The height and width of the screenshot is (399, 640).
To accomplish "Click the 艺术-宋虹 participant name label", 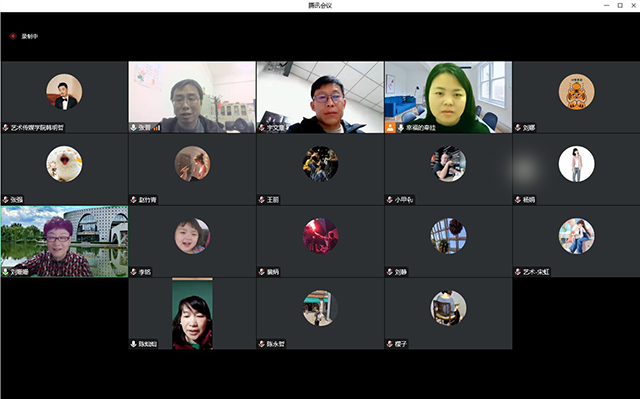I will (x=536, y=272).
